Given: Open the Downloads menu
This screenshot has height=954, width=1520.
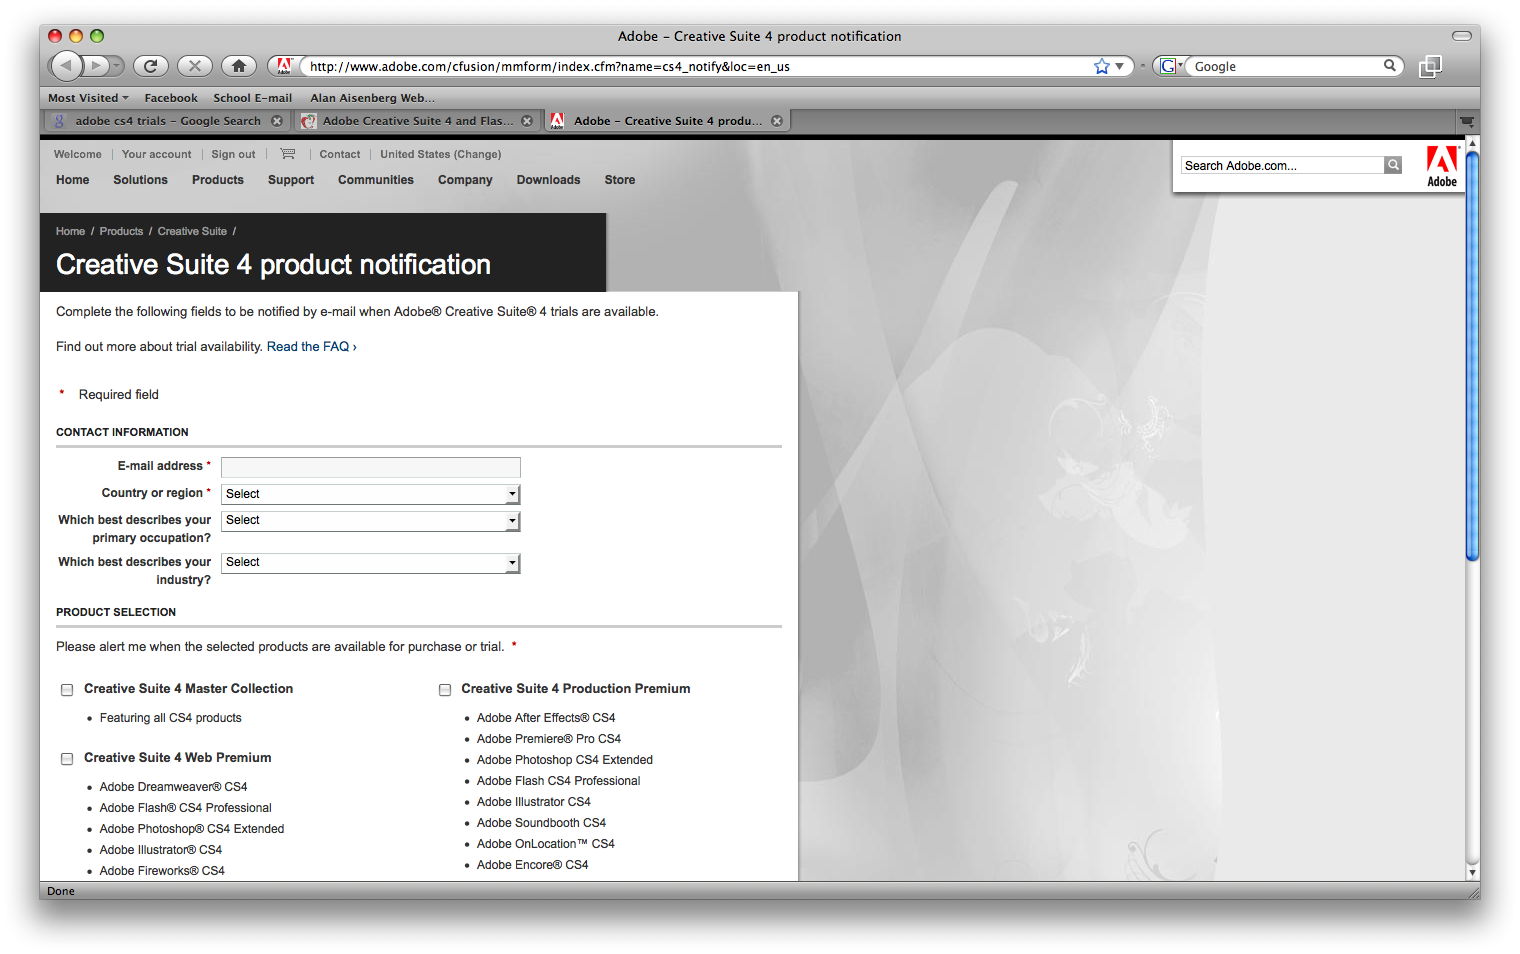Looking at the screenshot, I should point(548,180).
